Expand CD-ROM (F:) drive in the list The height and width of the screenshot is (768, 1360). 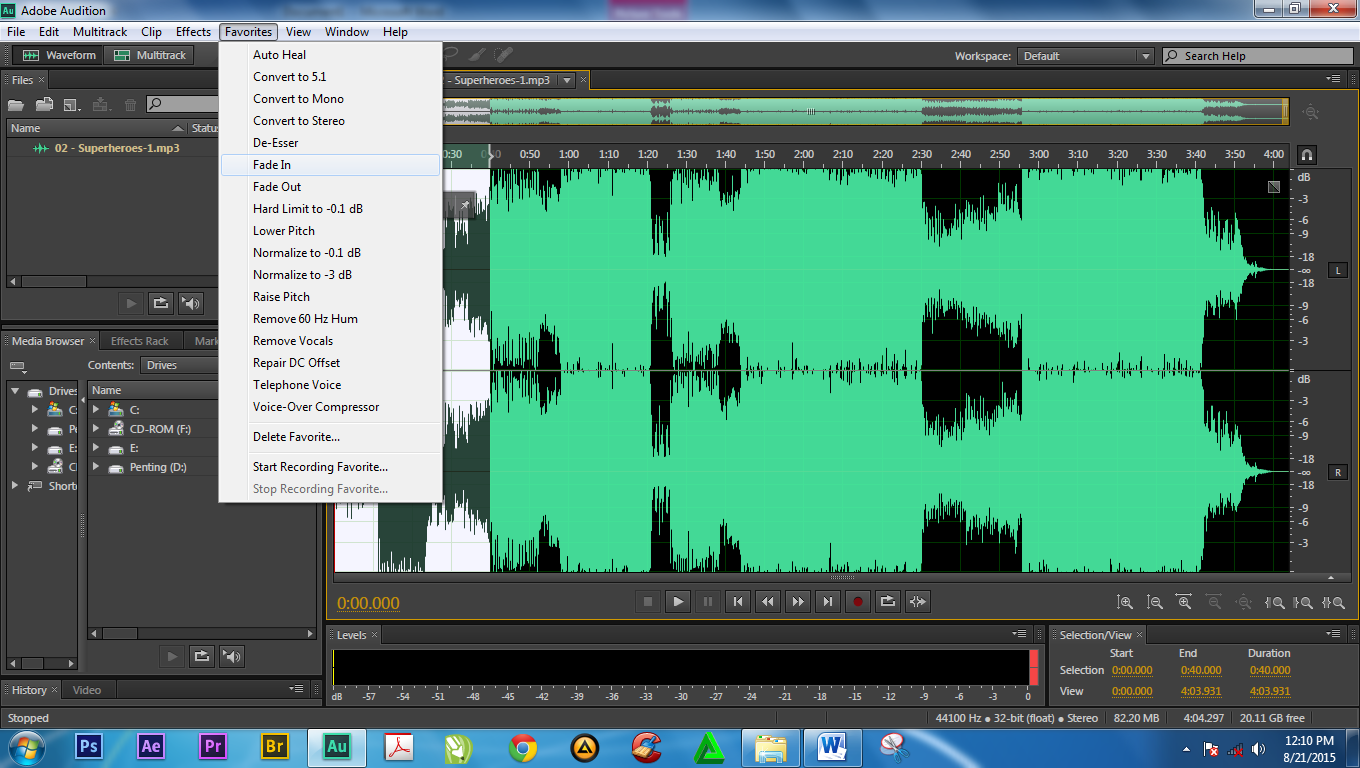96,429
